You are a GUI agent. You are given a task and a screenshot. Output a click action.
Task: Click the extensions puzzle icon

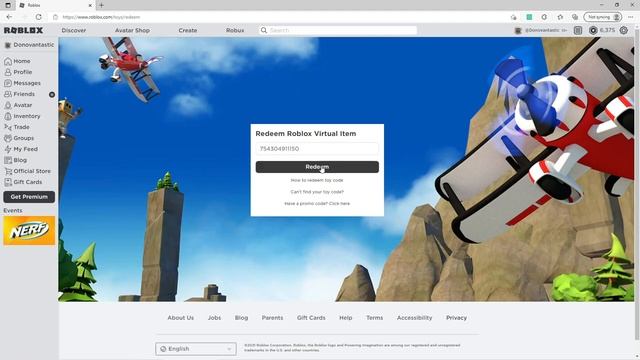pyautogui.click(x=544, y=17)
